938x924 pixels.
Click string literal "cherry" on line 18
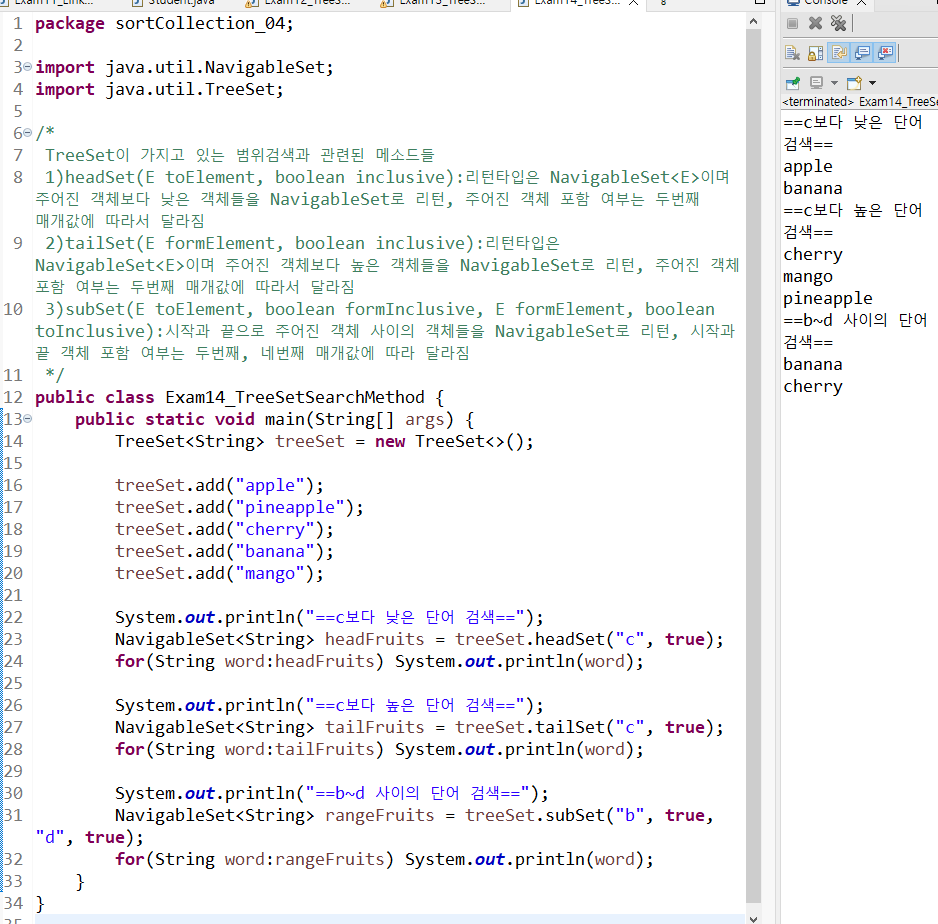(275, 529)
